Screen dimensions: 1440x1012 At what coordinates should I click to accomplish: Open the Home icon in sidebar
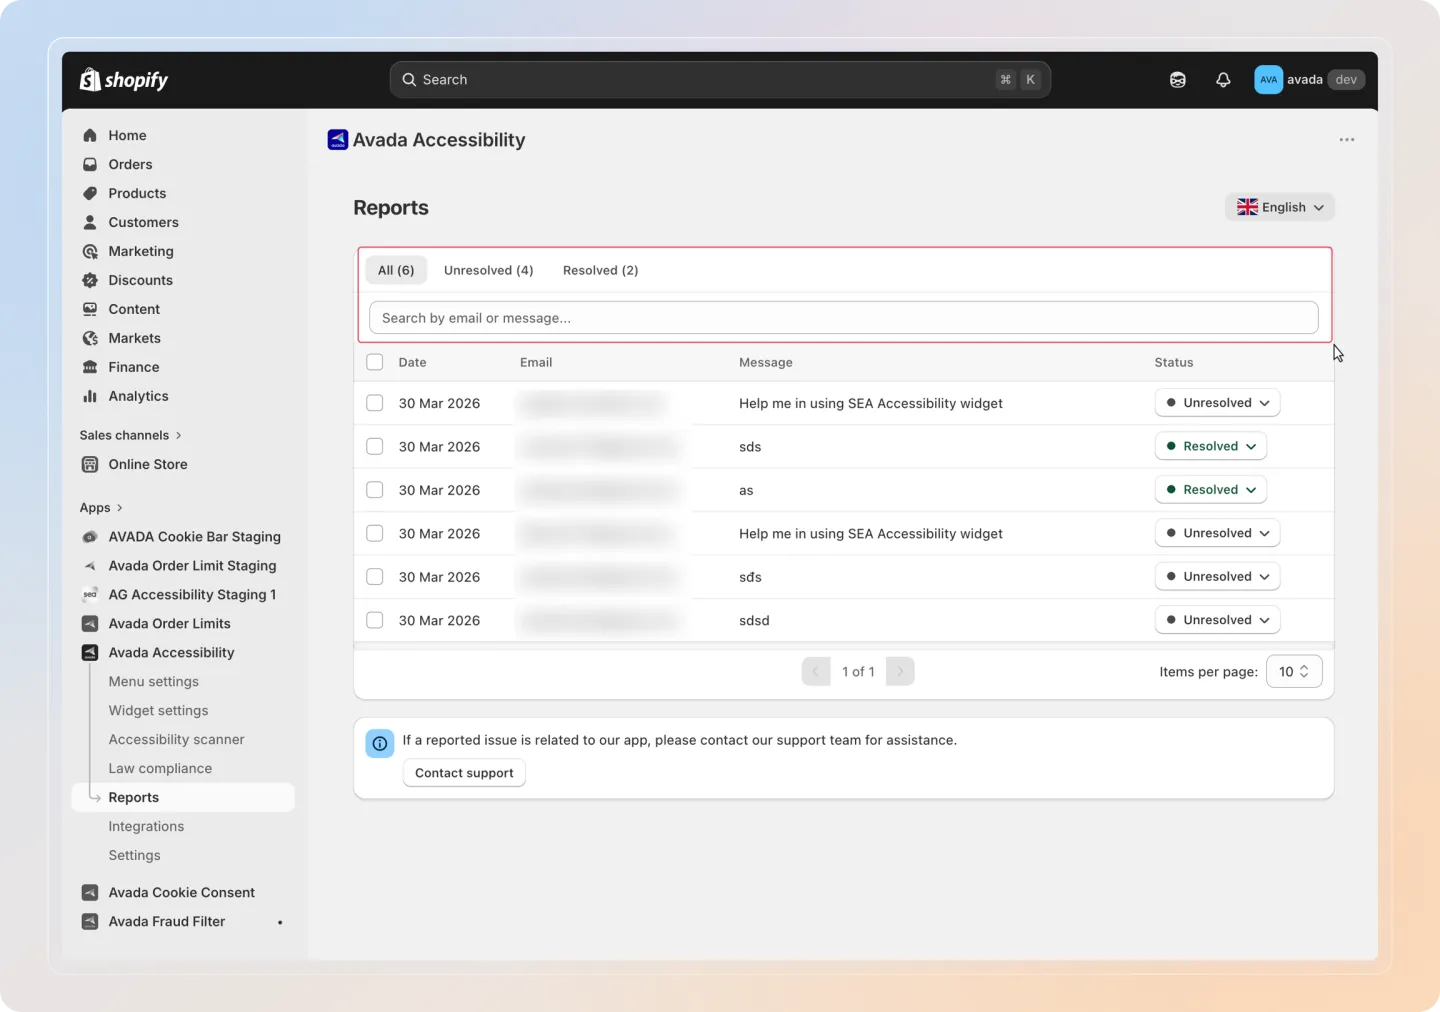point(90,135)
